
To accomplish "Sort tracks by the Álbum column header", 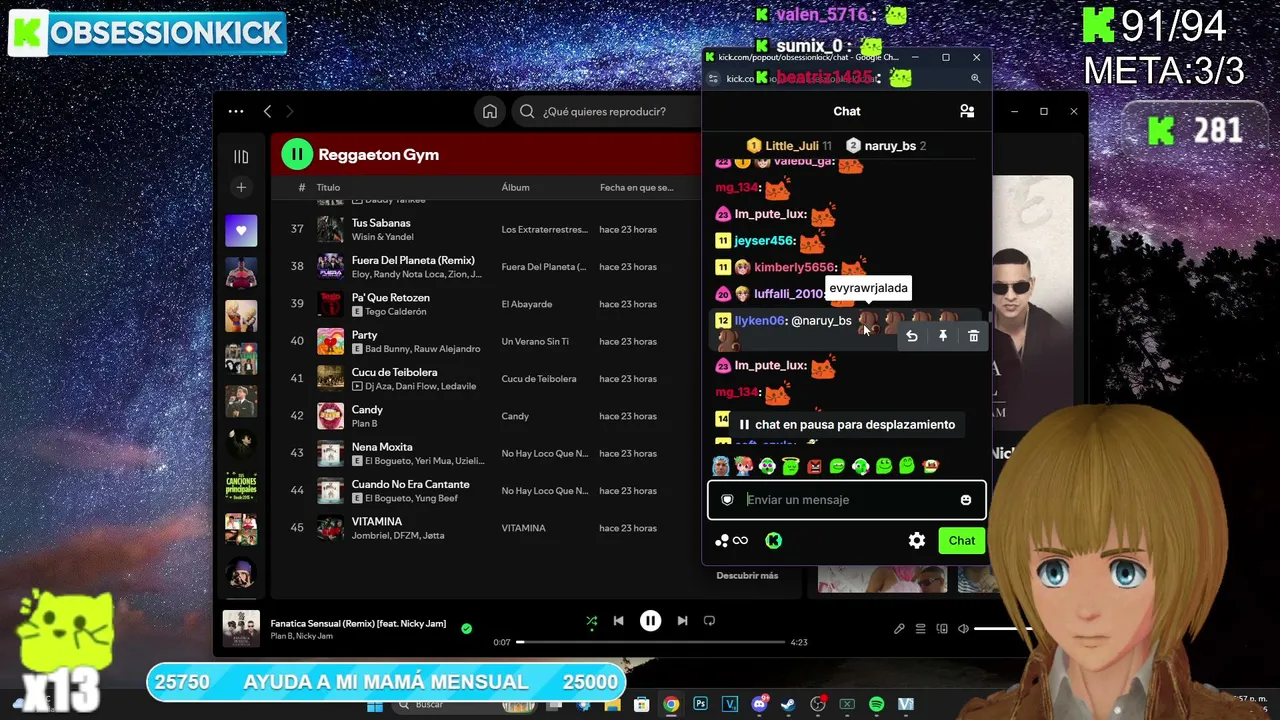I will pos(515,187).
